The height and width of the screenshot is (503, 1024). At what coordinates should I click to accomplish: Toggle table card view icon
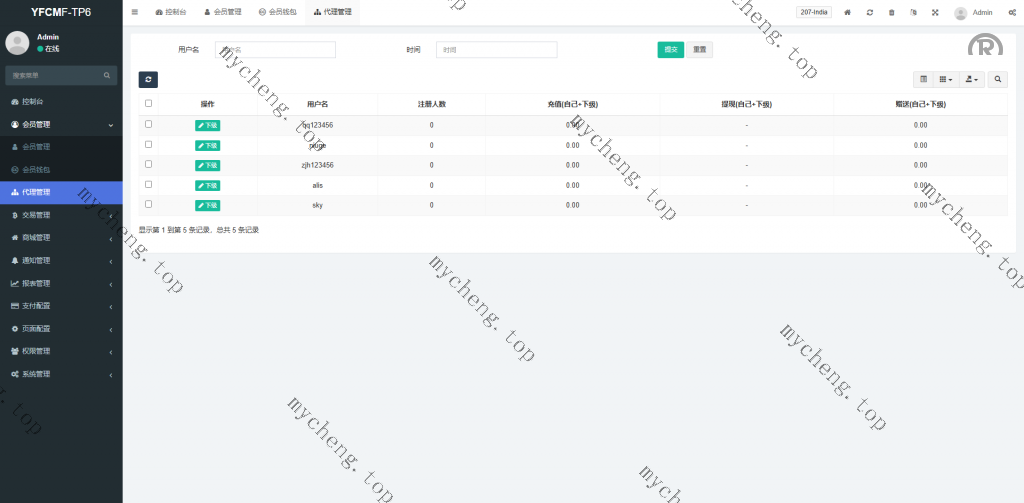(x=923, y=79)
